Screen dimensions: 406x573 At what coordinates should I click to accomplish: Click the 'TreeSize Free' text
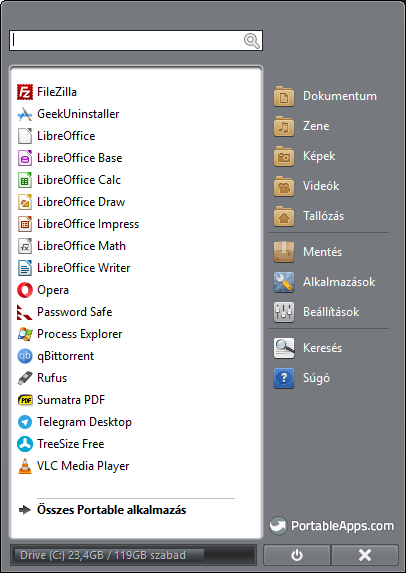(71, 444)
